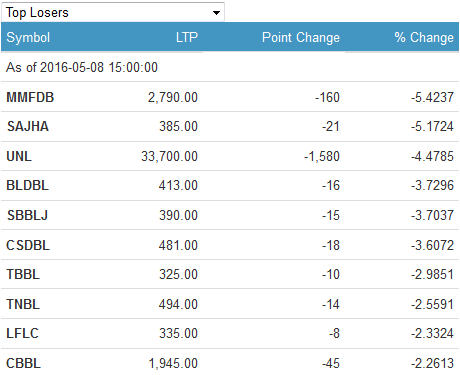460x375 pixels.
Task: Open the MMFDB stock symbol
Action: coord(30,97)
